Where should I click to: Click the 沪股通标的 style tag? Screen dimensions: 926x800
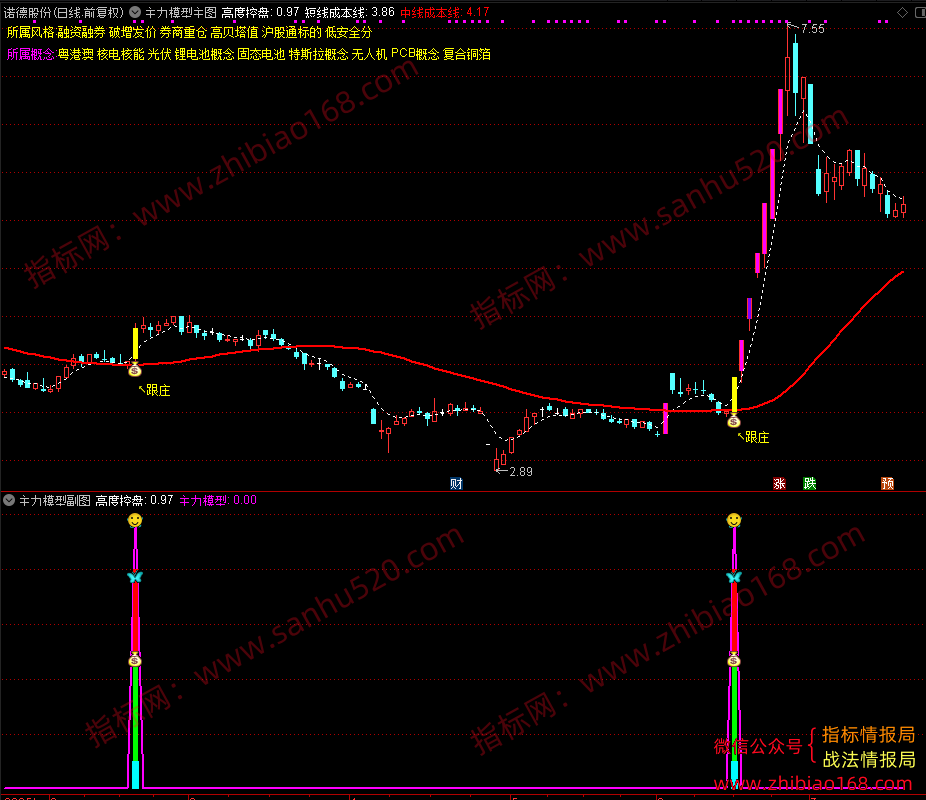pos(292,32)
